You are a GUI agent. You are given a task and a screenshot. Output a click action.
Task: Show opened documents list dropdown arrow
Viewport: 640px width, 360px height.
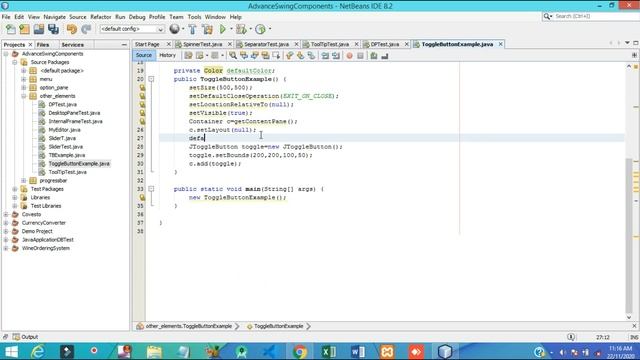pos(627,43)
